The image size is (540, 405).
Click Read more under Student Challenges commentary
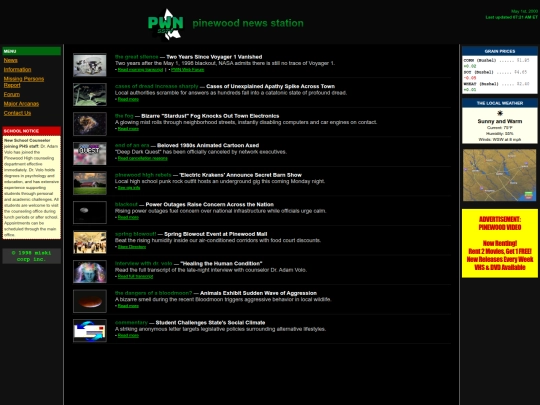128,335
